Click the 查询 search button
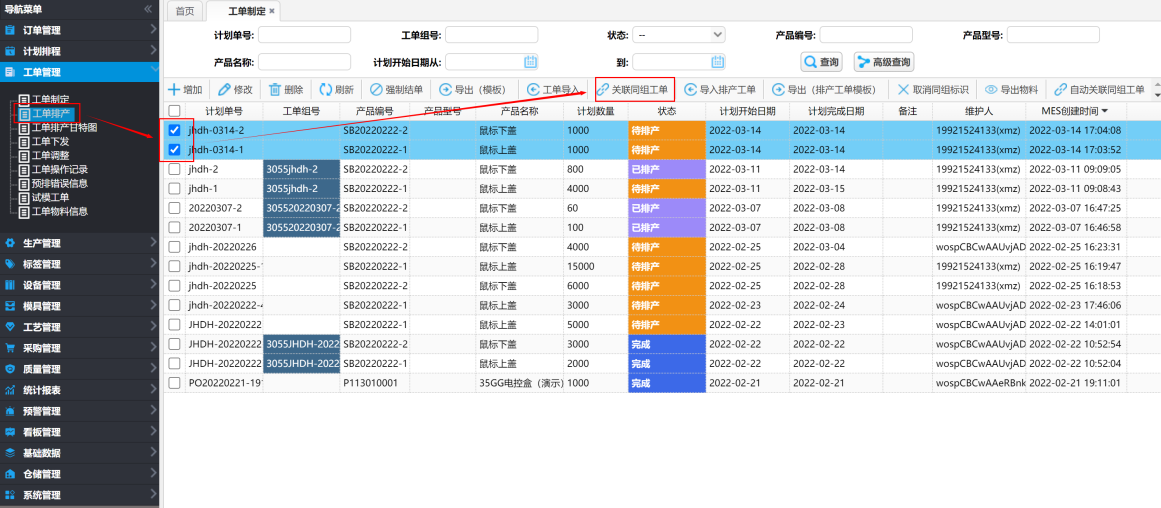This screenshot has width=1161, height=508. pos(818,62)
